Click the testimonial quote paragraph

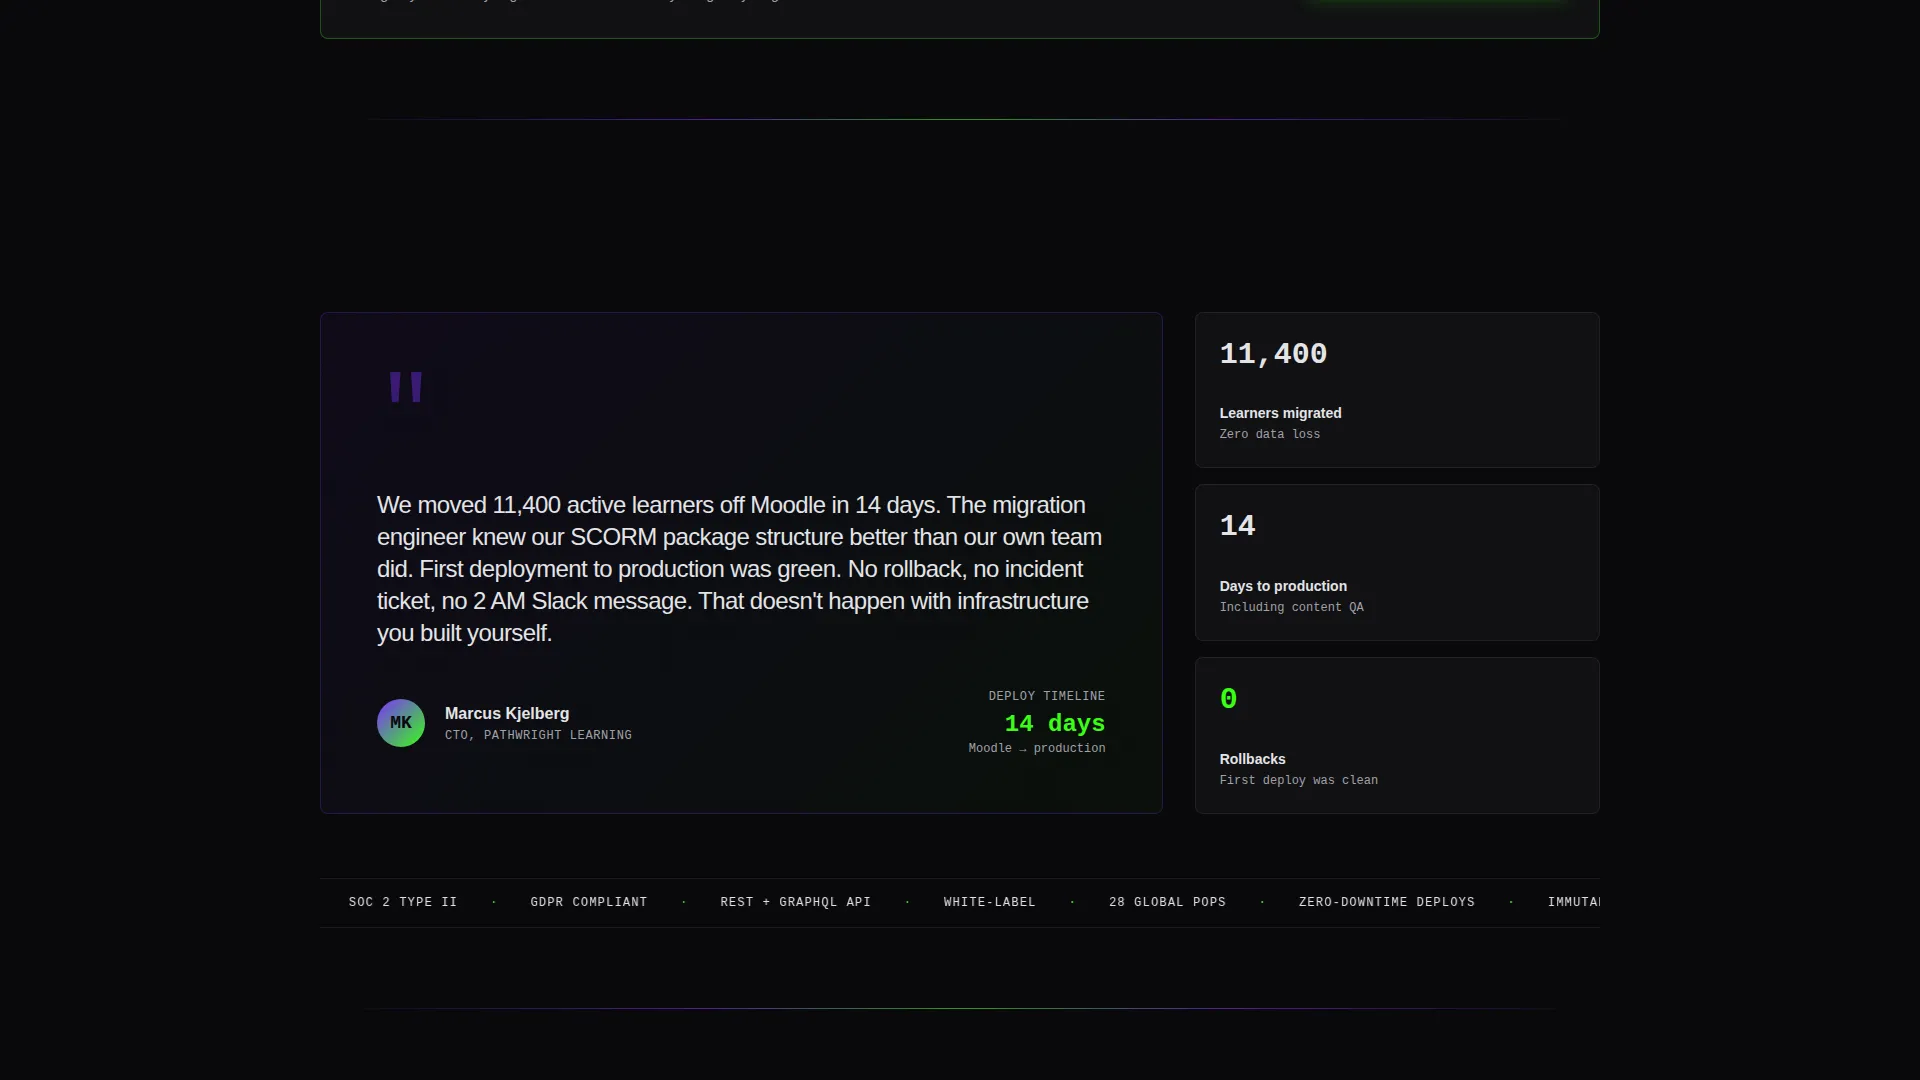(741, 569)
